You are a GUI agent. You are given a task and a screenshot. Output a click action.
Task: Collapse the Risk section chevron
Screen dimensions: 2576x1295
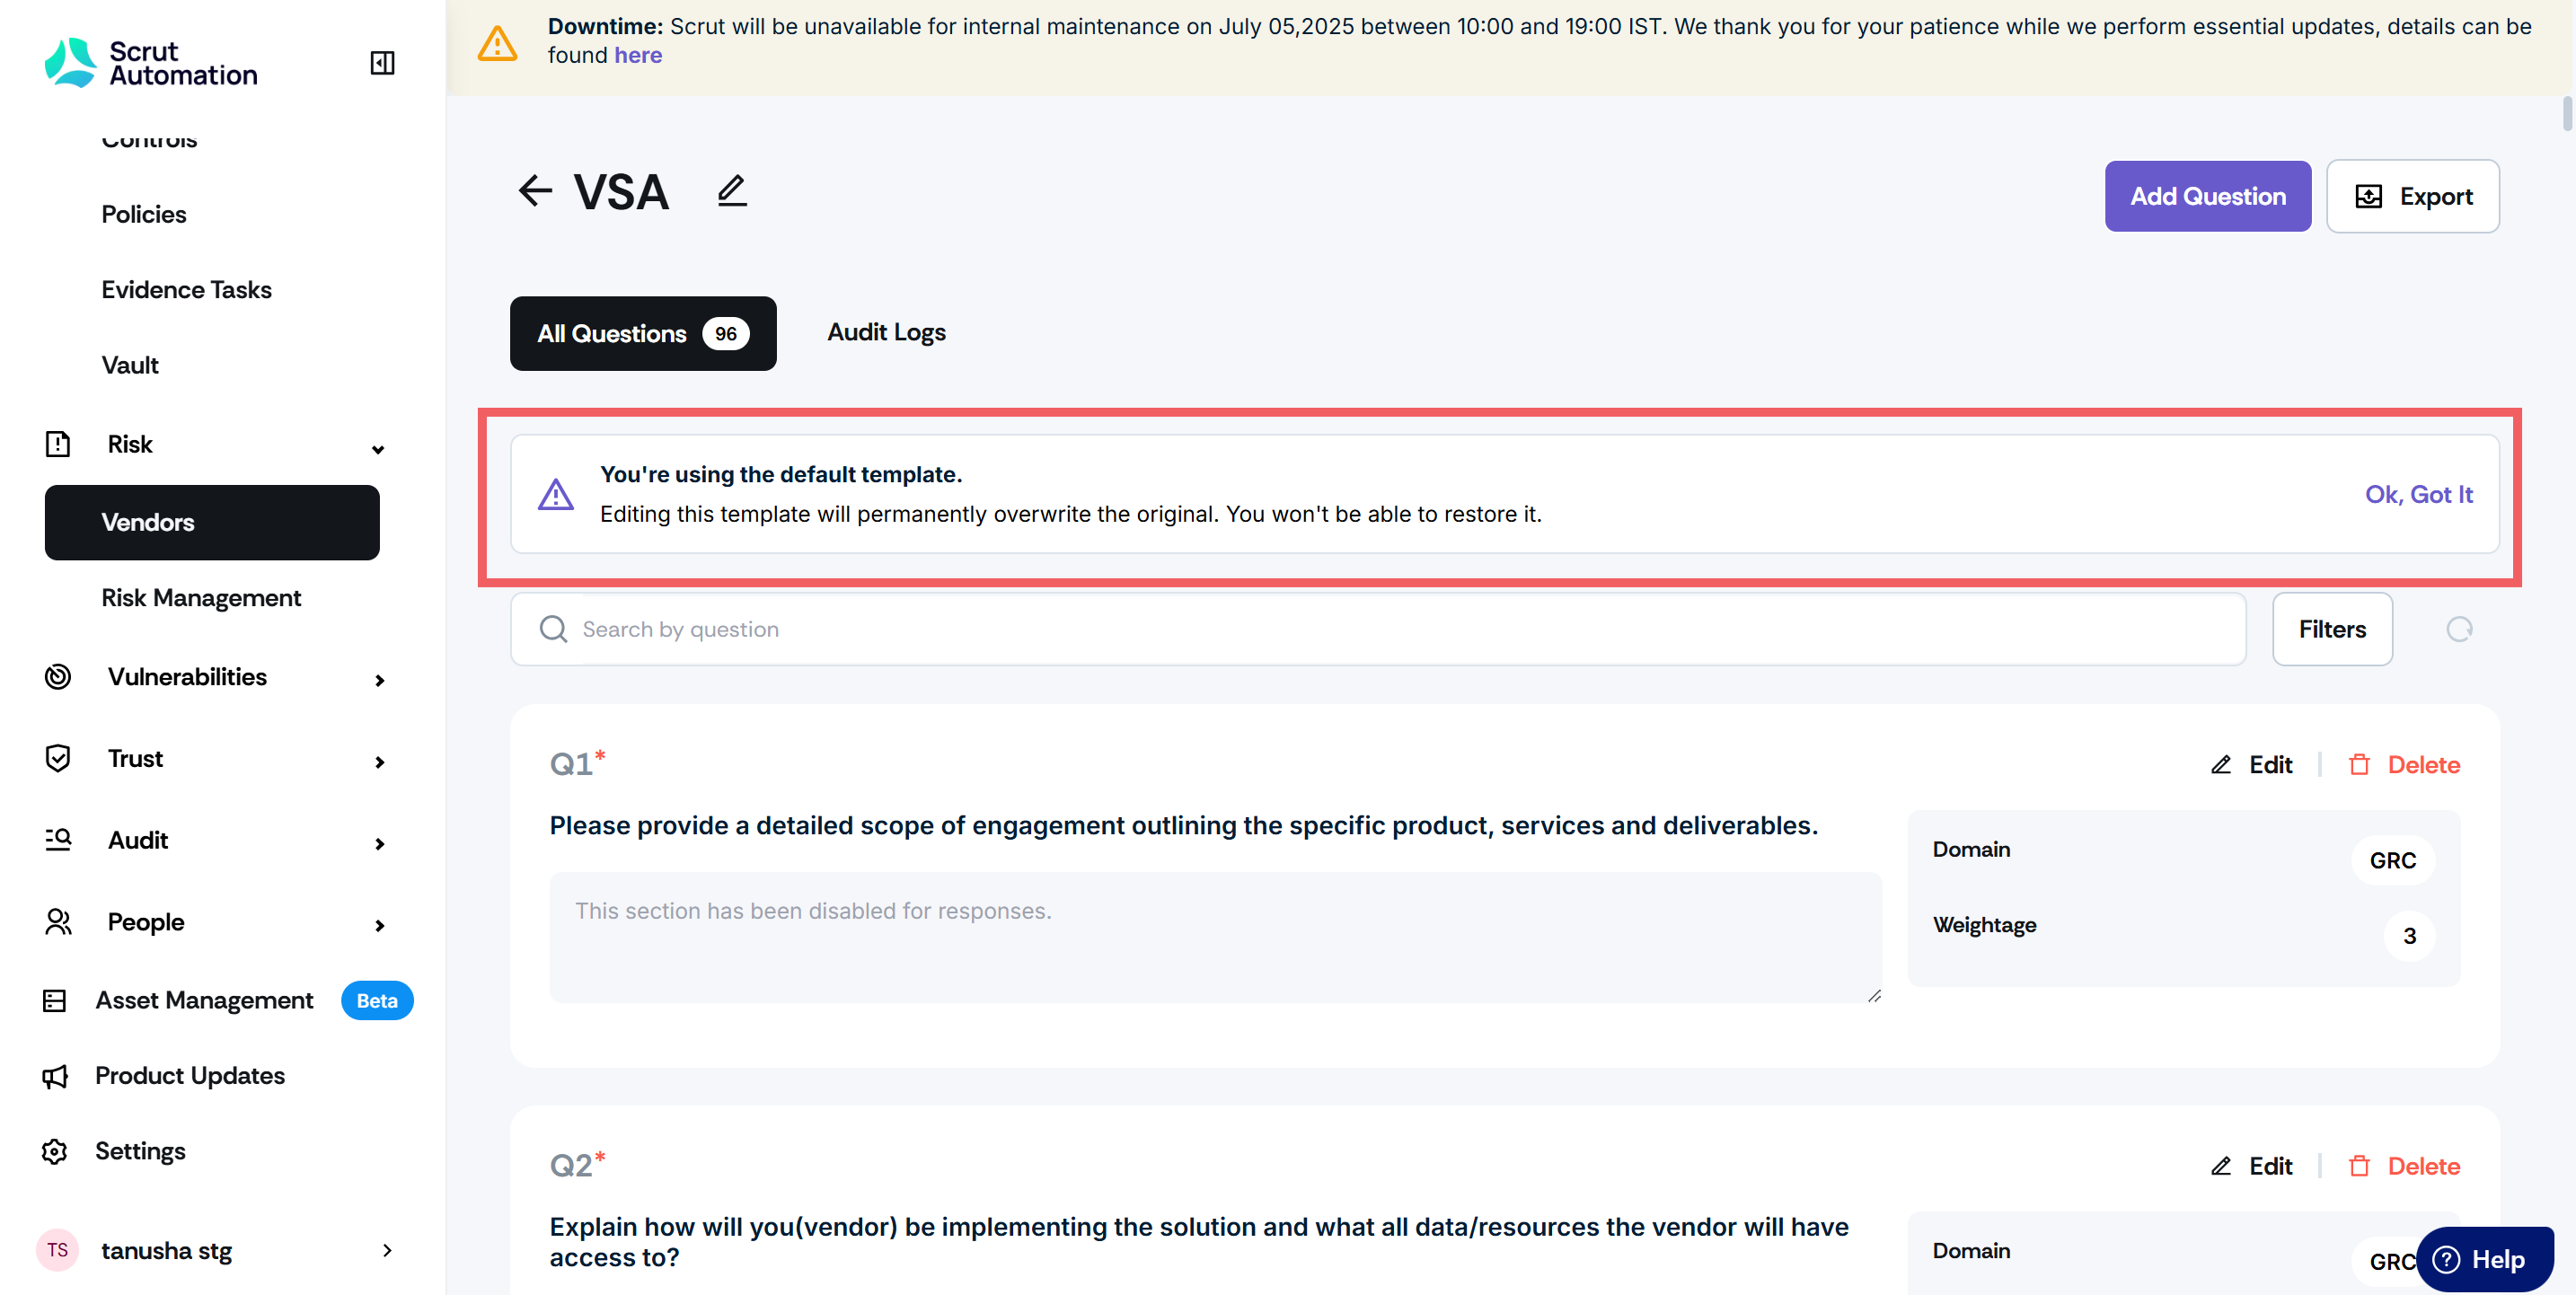[378, 450]
